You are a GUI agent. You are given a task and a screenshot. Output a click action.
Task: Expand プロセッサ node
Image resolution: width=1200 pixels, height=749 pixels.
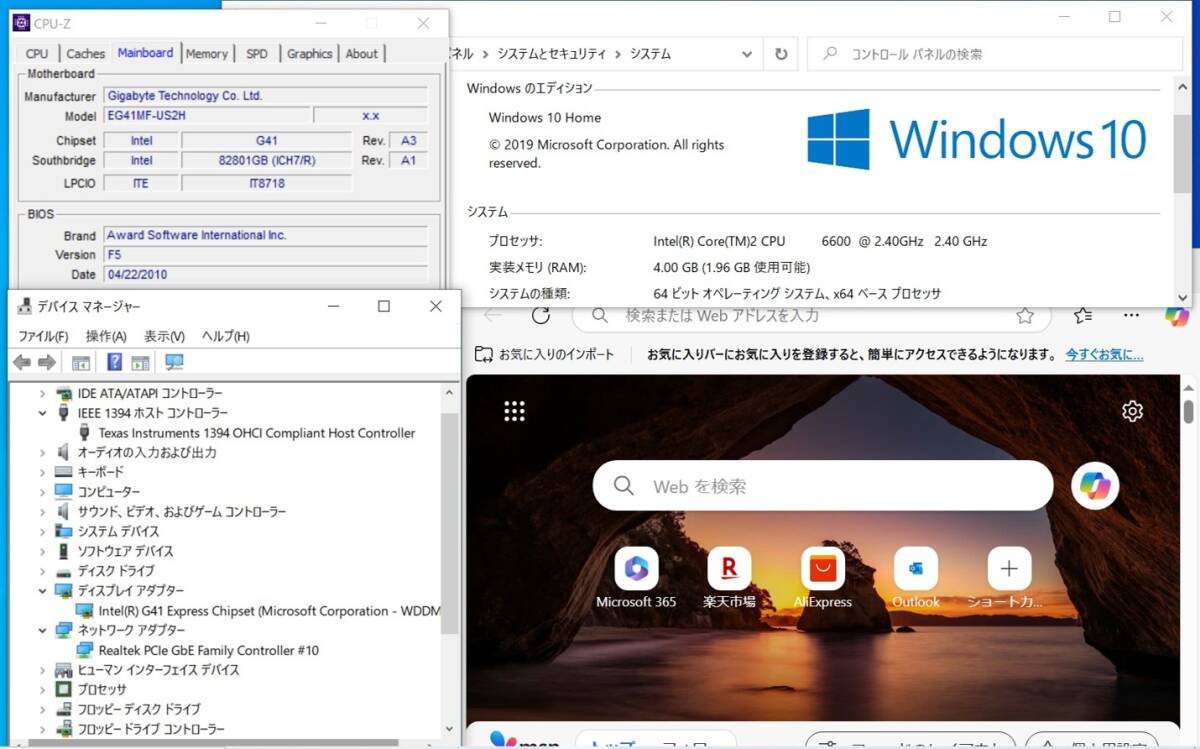[42, 690]
